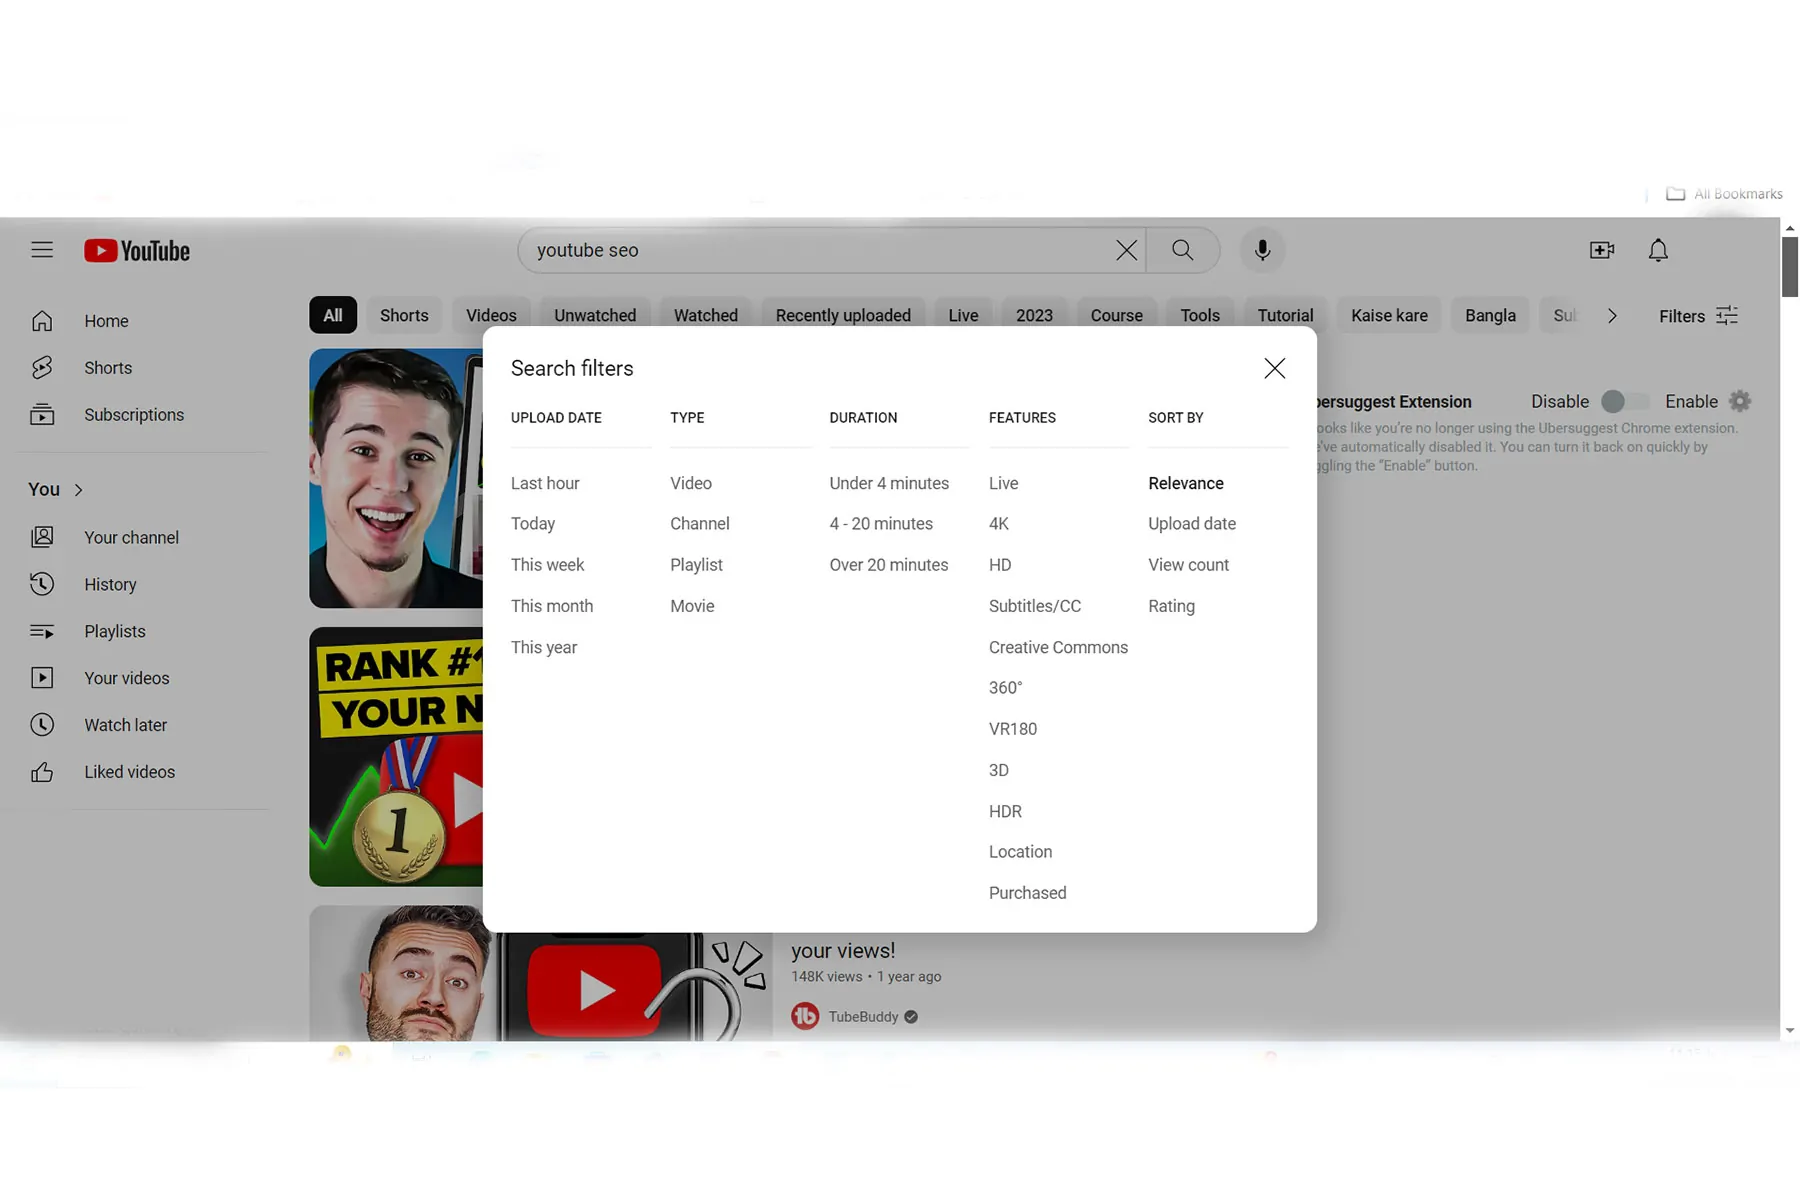
Task: Open Ubersuggest settings gear icon
Action: click(x=1740, y=401)
